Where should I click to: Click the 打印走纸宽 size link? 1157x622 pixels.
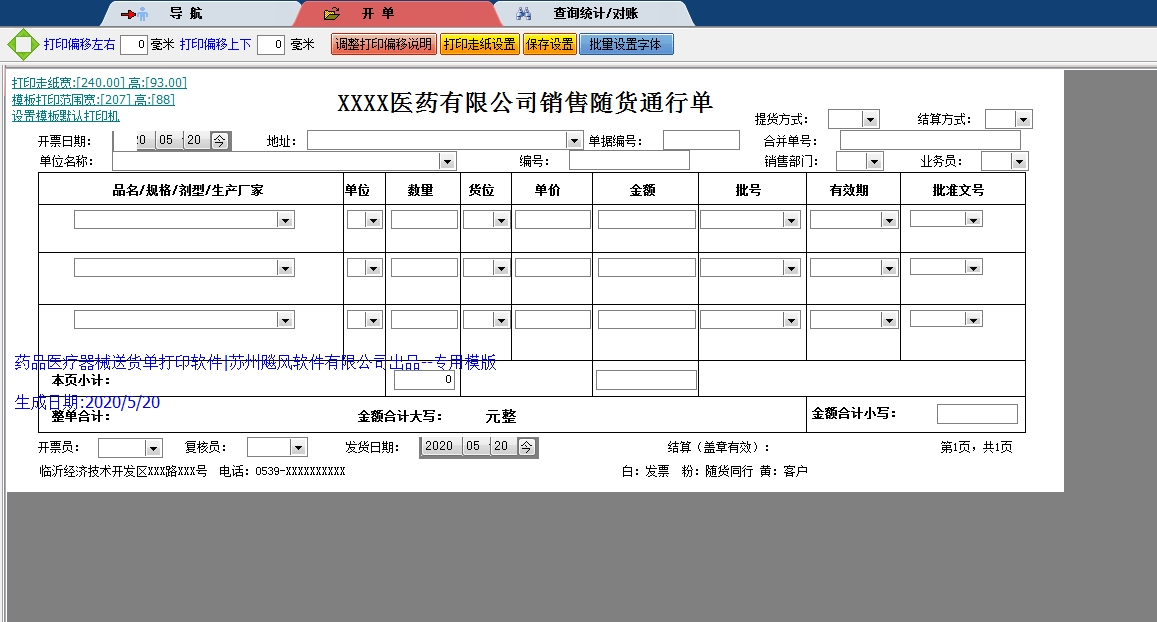tap(98, 83)
